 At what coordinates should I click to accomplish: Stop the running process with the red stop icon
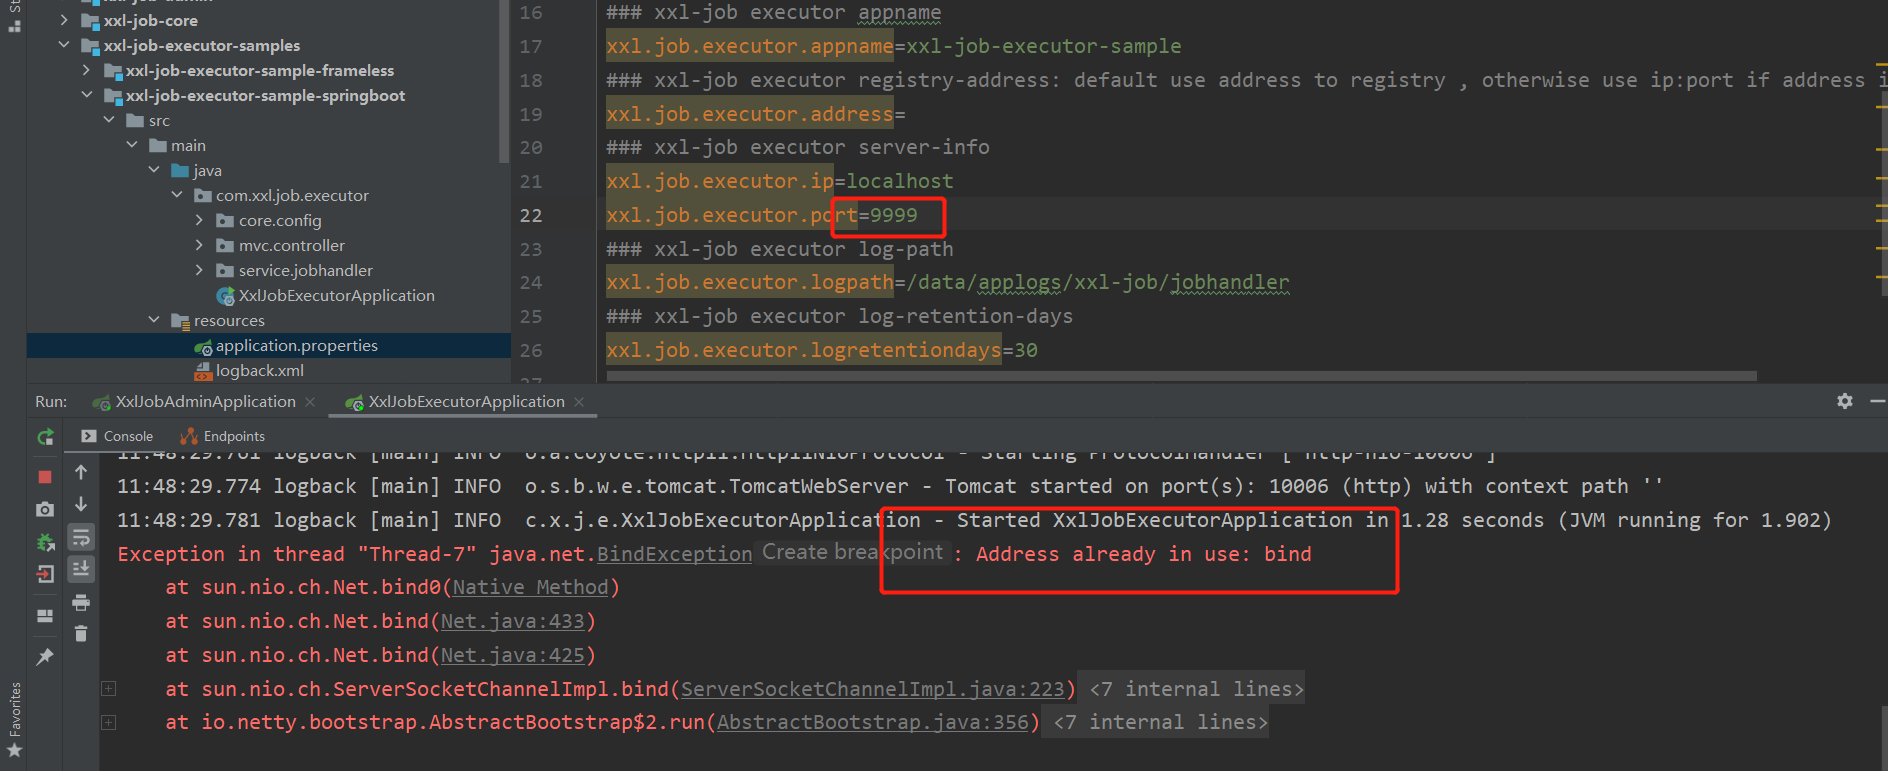click(45, 477)
